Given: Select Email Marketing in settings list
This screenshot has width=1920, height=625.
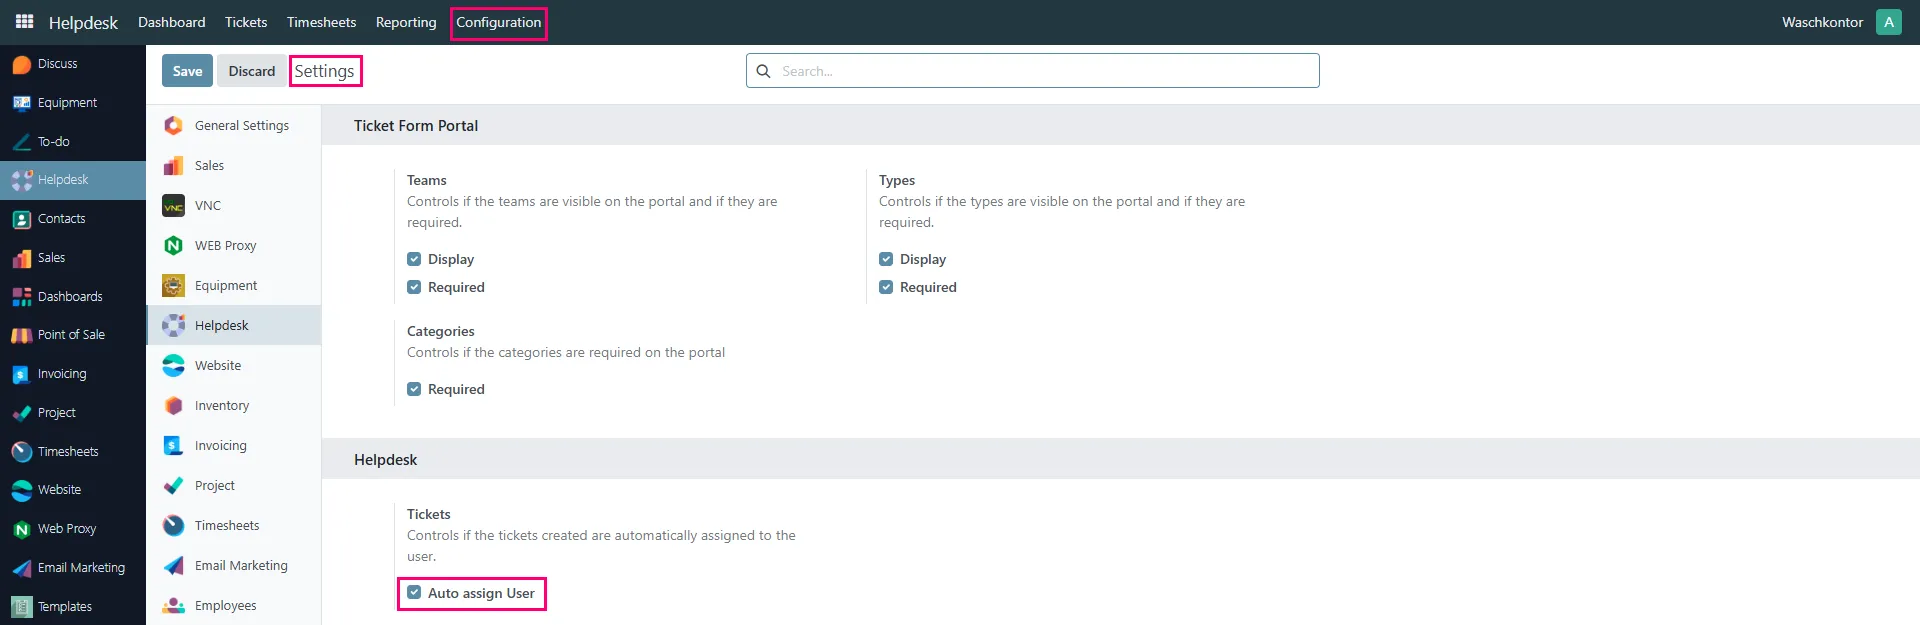Looking at the screenshot, I should click(234, 566).
